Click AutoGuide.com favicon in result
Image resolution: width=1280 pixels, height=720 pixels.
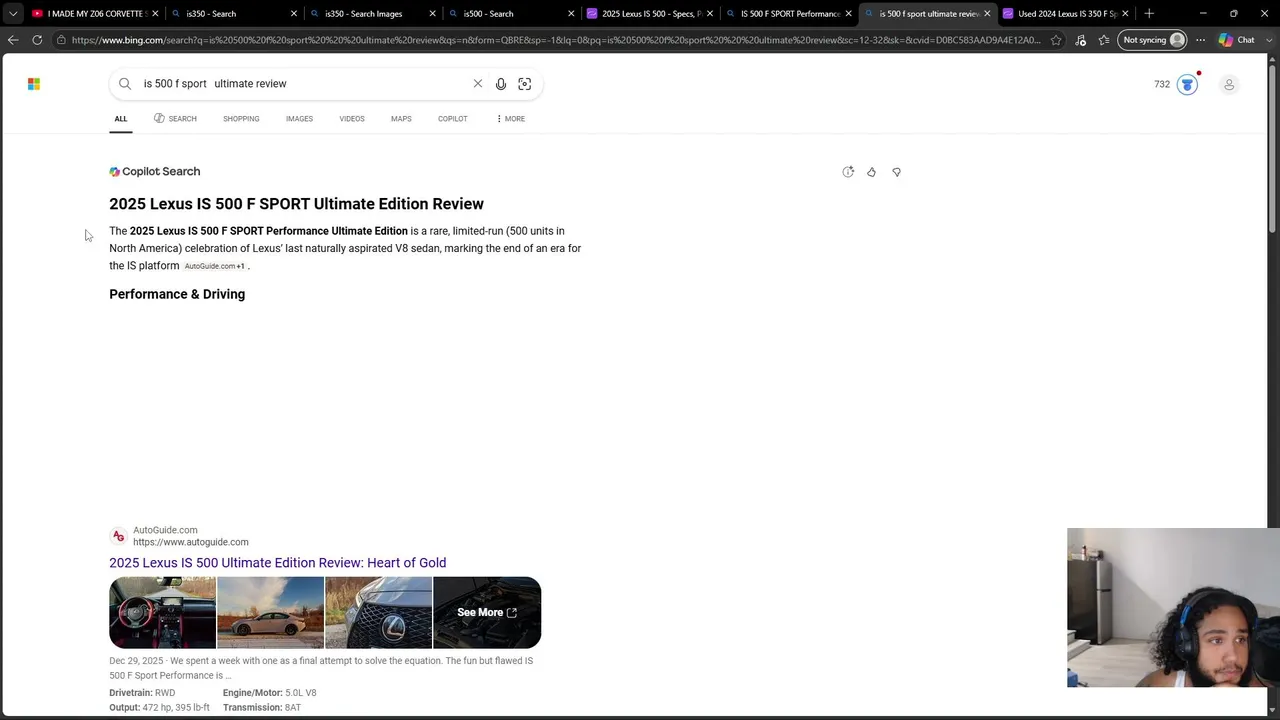coord(118,536)
